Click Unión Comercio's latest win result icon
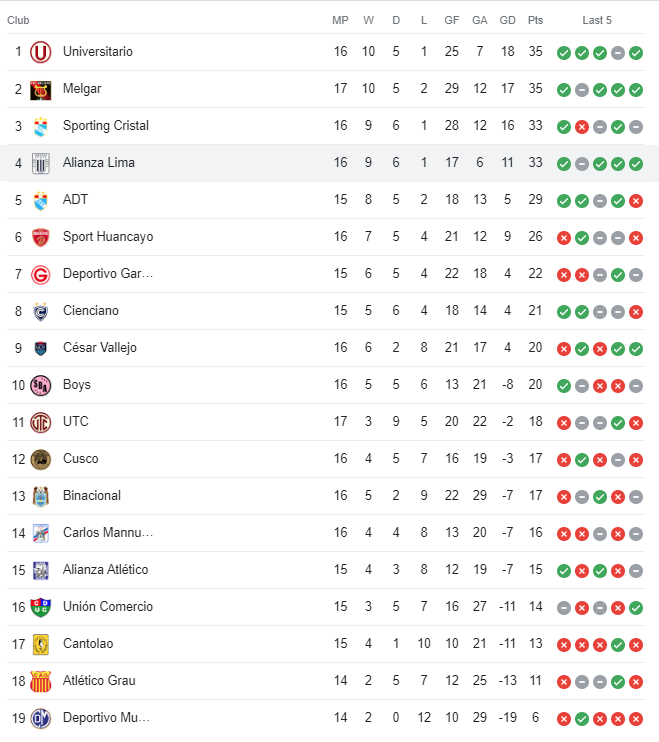 click(636, 607)
